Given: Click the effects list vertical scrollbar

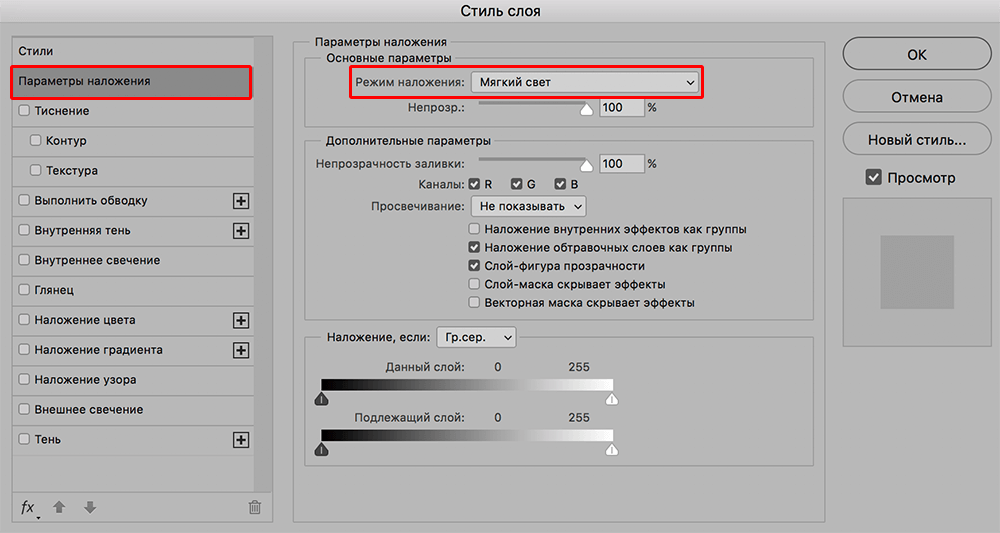Looking at the screenshot, I should click(263, 265).
